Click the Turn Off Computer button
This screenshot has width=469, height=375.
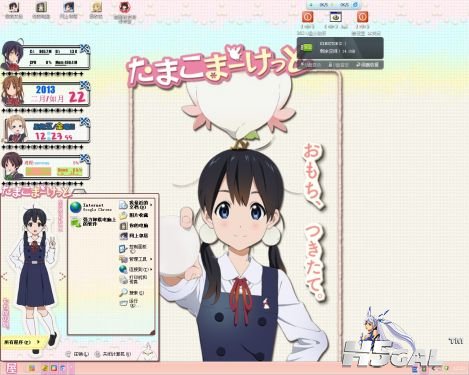113,354
